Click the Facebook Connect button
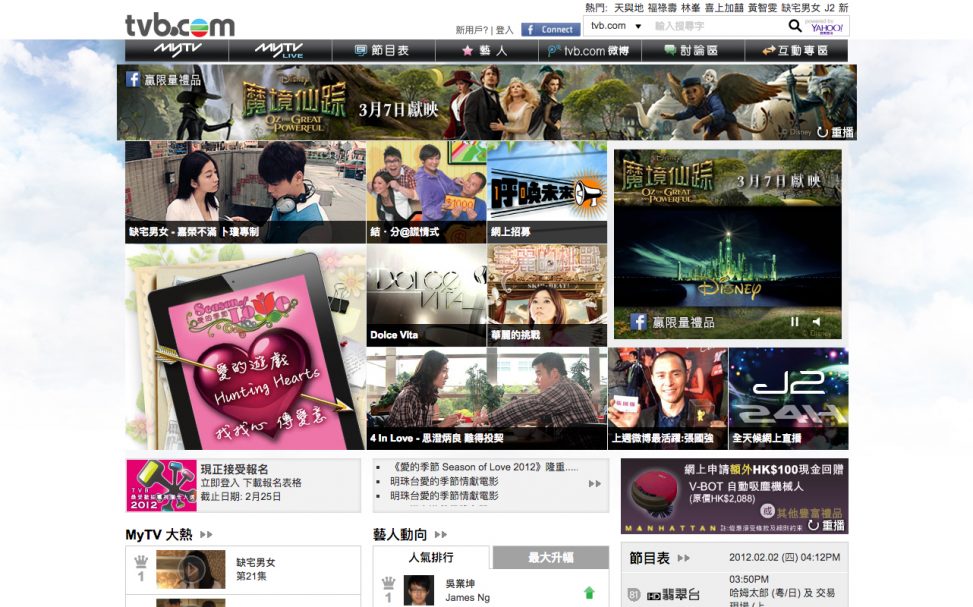973x607 pixels. click(x=550, y=29)
